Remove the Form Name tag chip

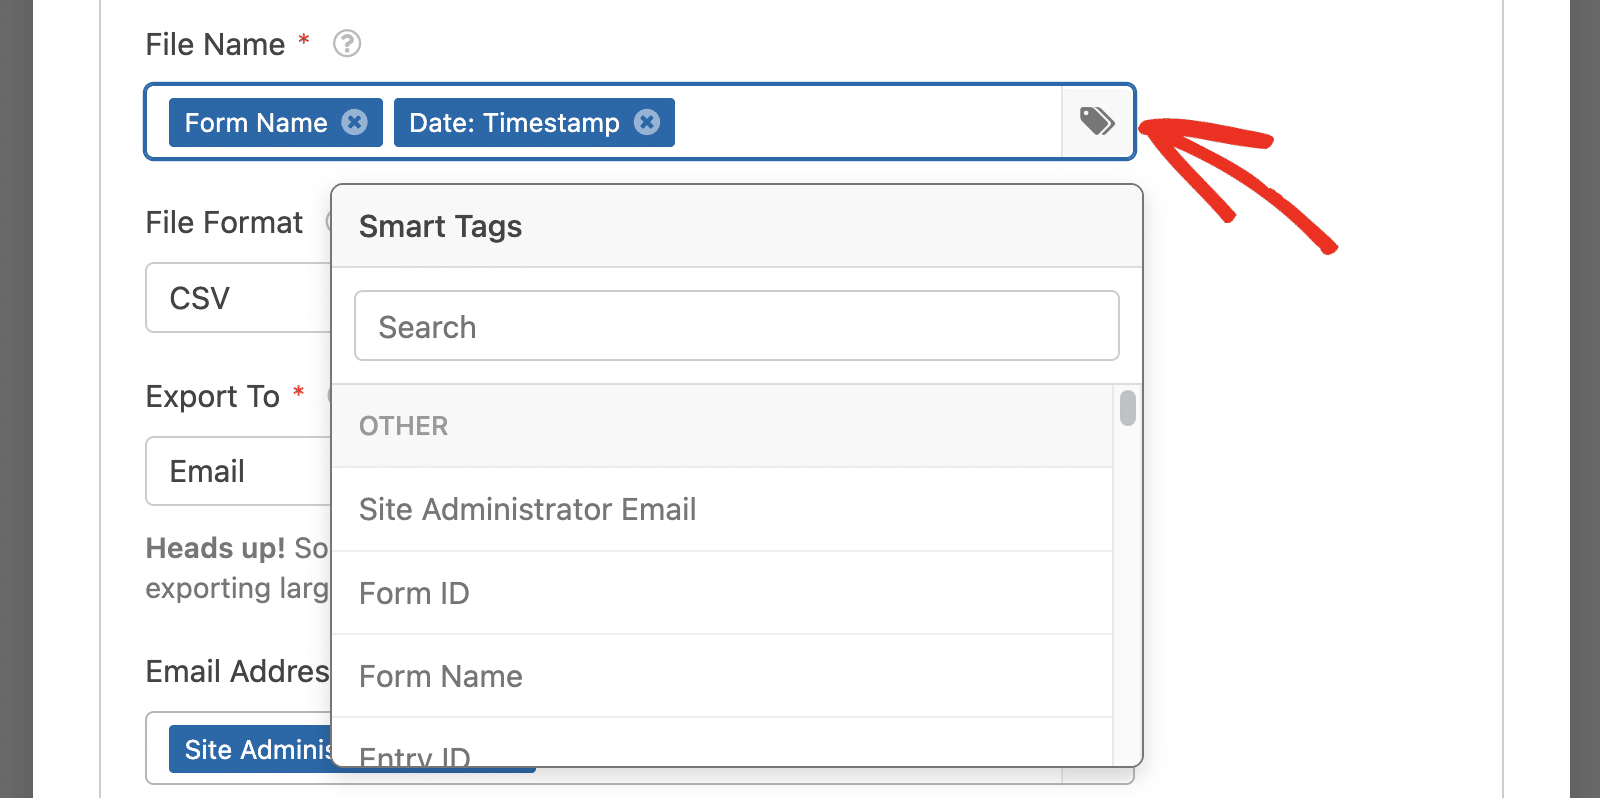[354, 122]
